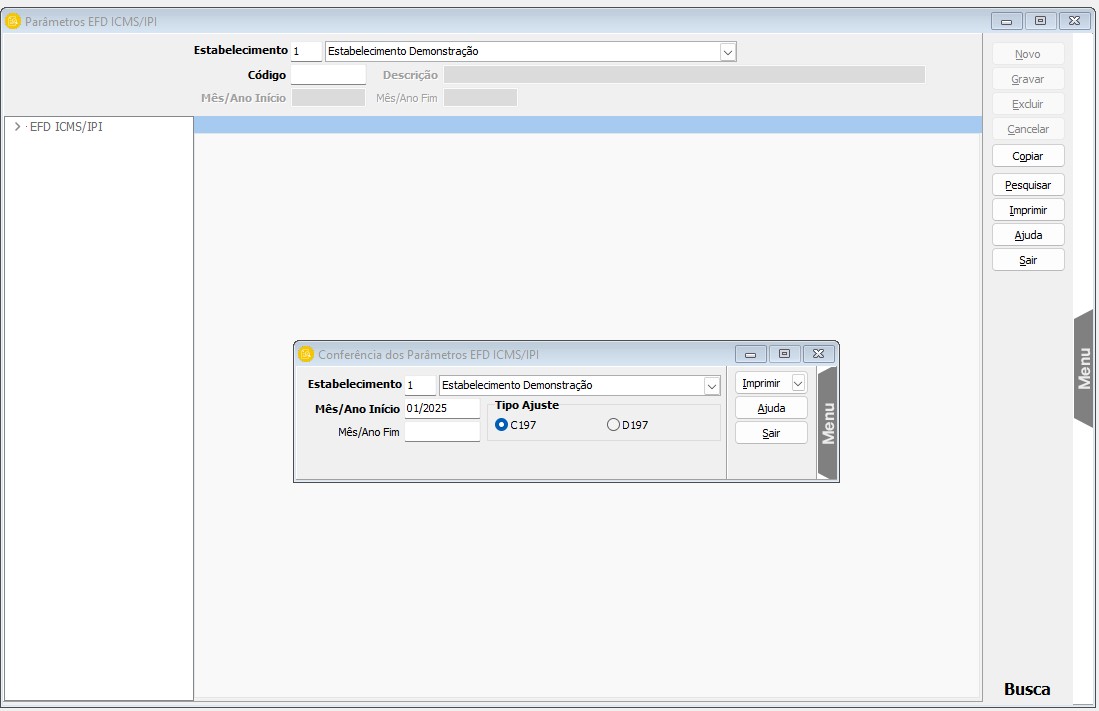Image resolution: width=1099 pixels, height=711 pixels.
Task: Open the Imprimir dropdown arrow in dialog
Action: (x=797, y=383)
